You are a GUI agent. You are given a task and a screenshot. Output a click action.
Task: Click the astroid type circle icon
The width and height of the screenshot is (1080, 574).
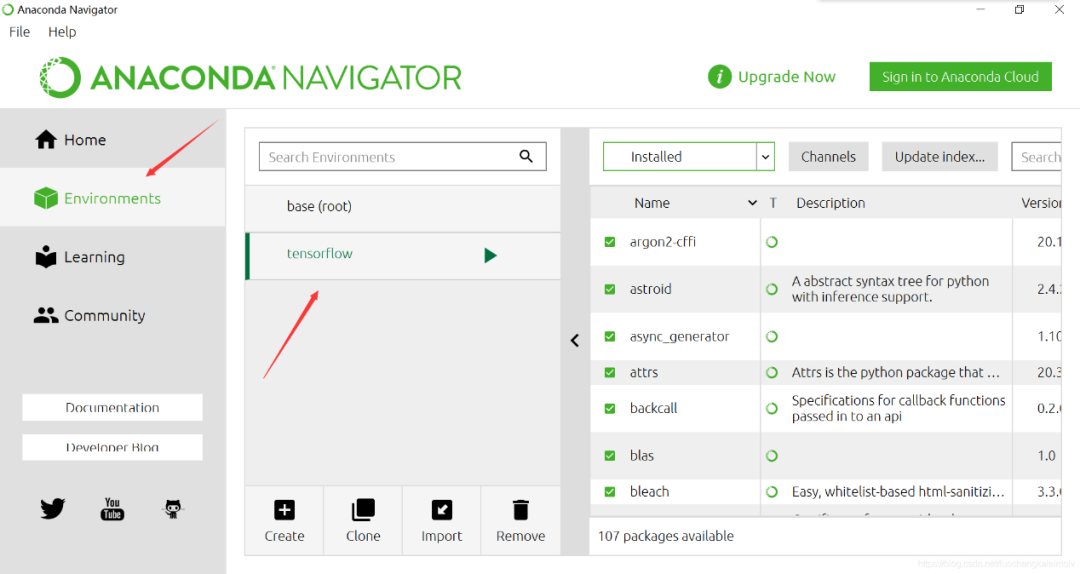(772, 289)
